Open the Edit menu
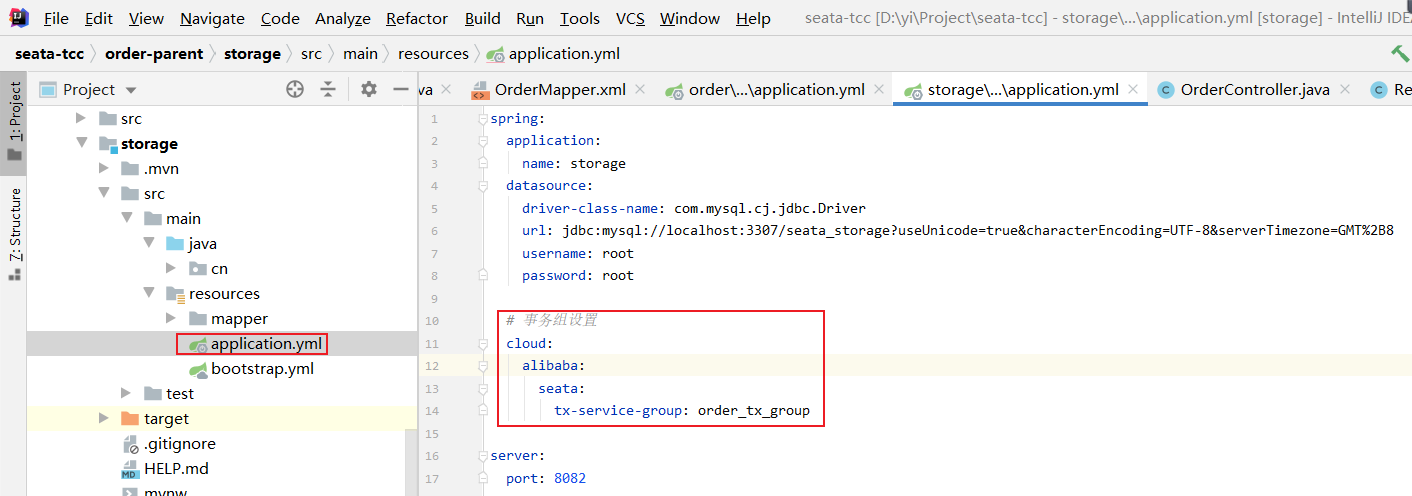Viewport: 1412px width, 496px height. tap(99, 19)
